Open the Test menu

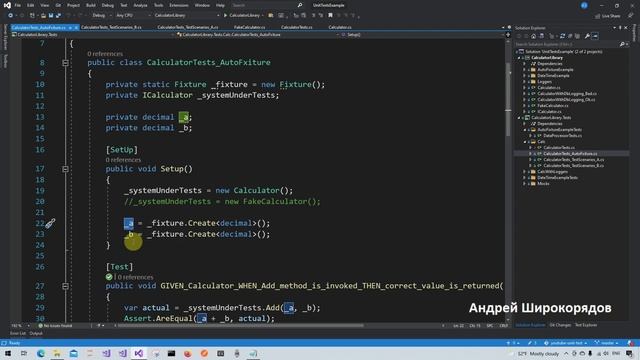click(123, 5)
